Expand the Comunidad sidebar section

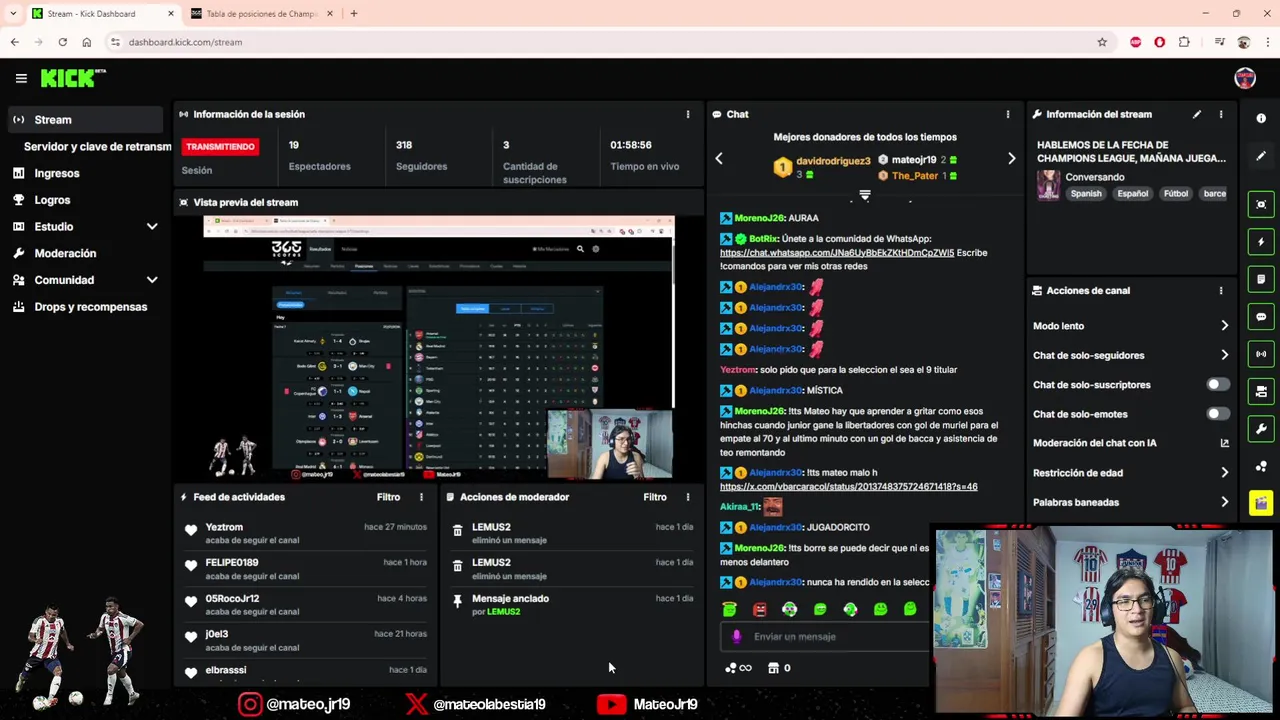(152, 280)
